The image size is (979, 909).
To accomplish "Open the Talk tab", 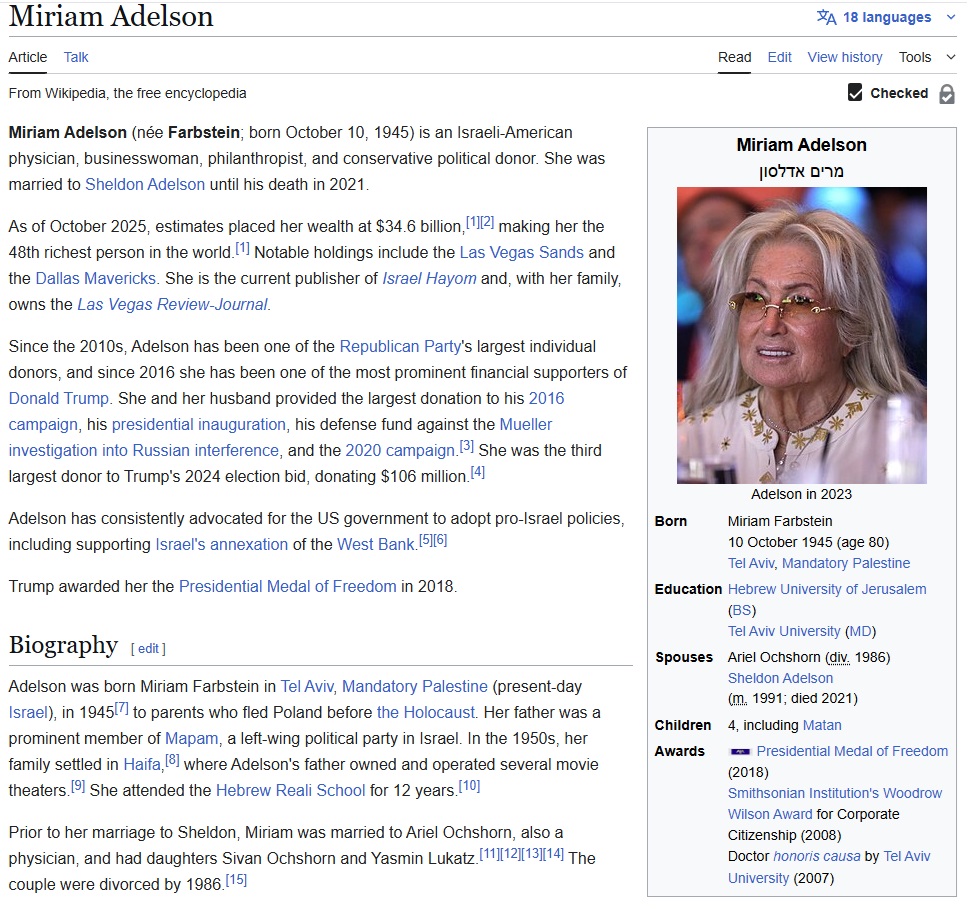I will [76, 57].
